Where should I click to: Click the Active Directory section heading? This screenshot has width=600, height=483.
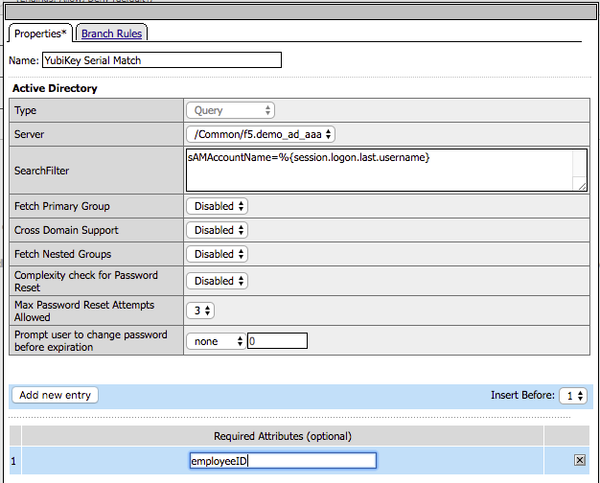[x=55, y=88]
